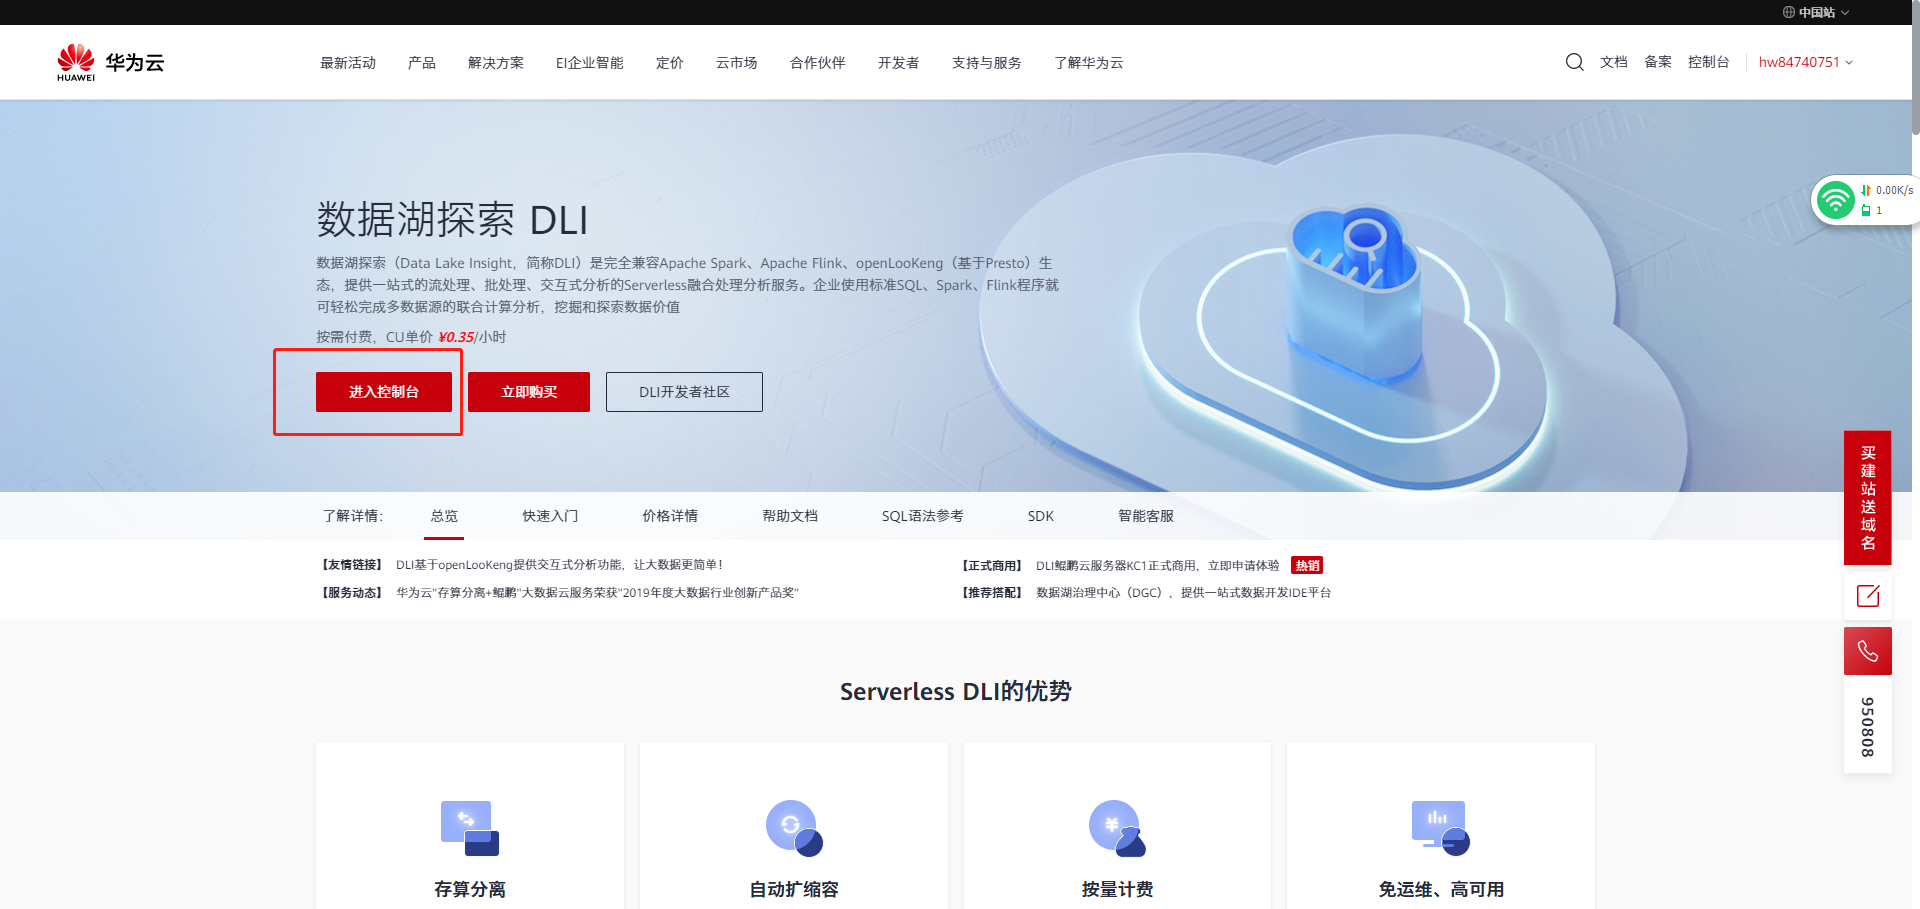Open the DLI开发者社区 button
The image size is (1920, 909).
click(684, 392)
